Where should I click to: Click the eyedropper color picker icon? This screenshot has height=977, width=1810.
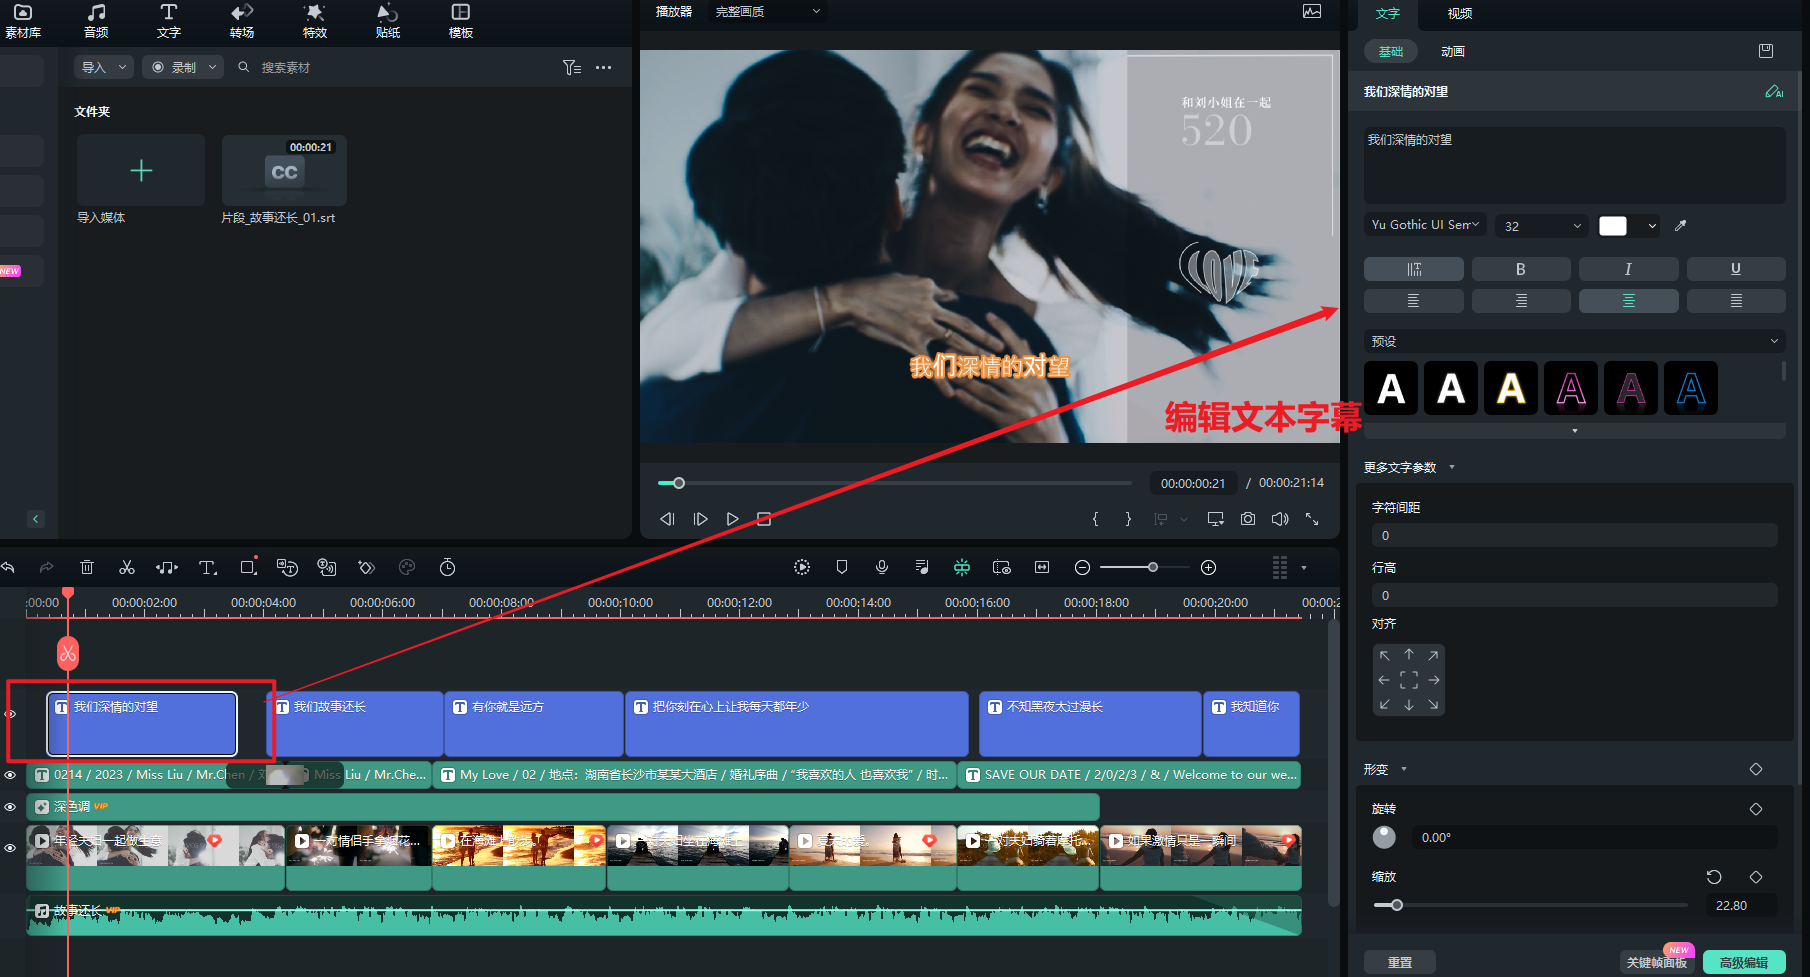point(1681,226)
